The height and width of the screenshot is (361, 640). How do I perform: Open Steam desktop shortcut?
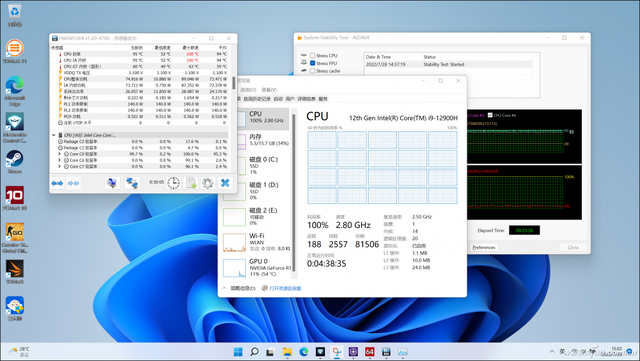(15, 162)
